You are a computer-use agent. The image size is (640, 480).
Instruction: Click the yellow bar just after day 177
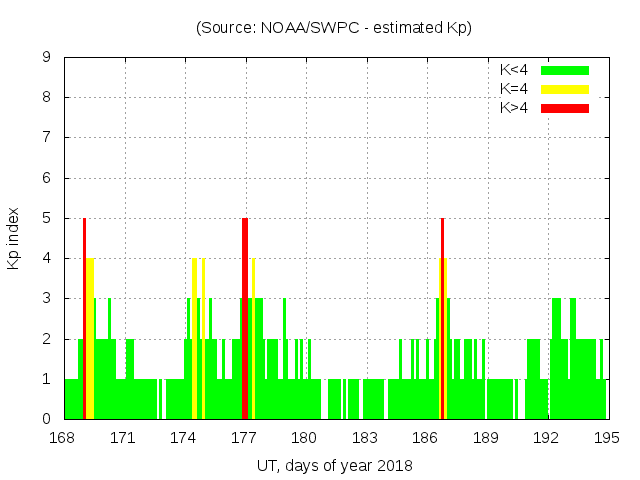coord(254,338)
